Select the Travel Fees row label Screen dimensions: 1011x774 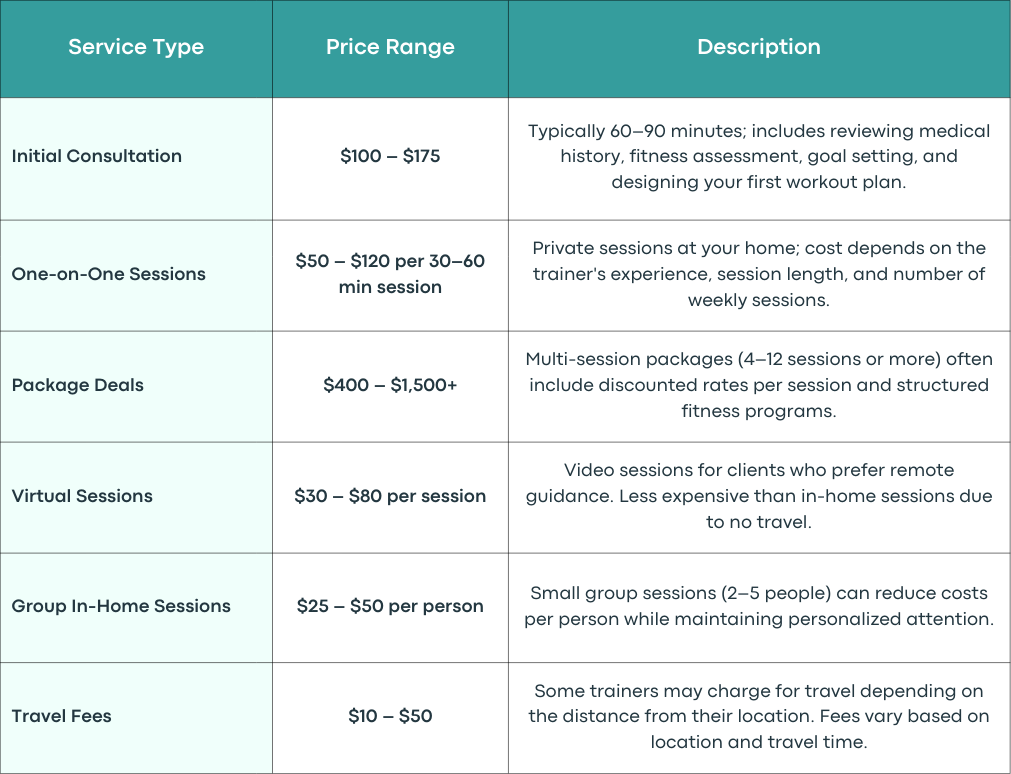point(61,716)
